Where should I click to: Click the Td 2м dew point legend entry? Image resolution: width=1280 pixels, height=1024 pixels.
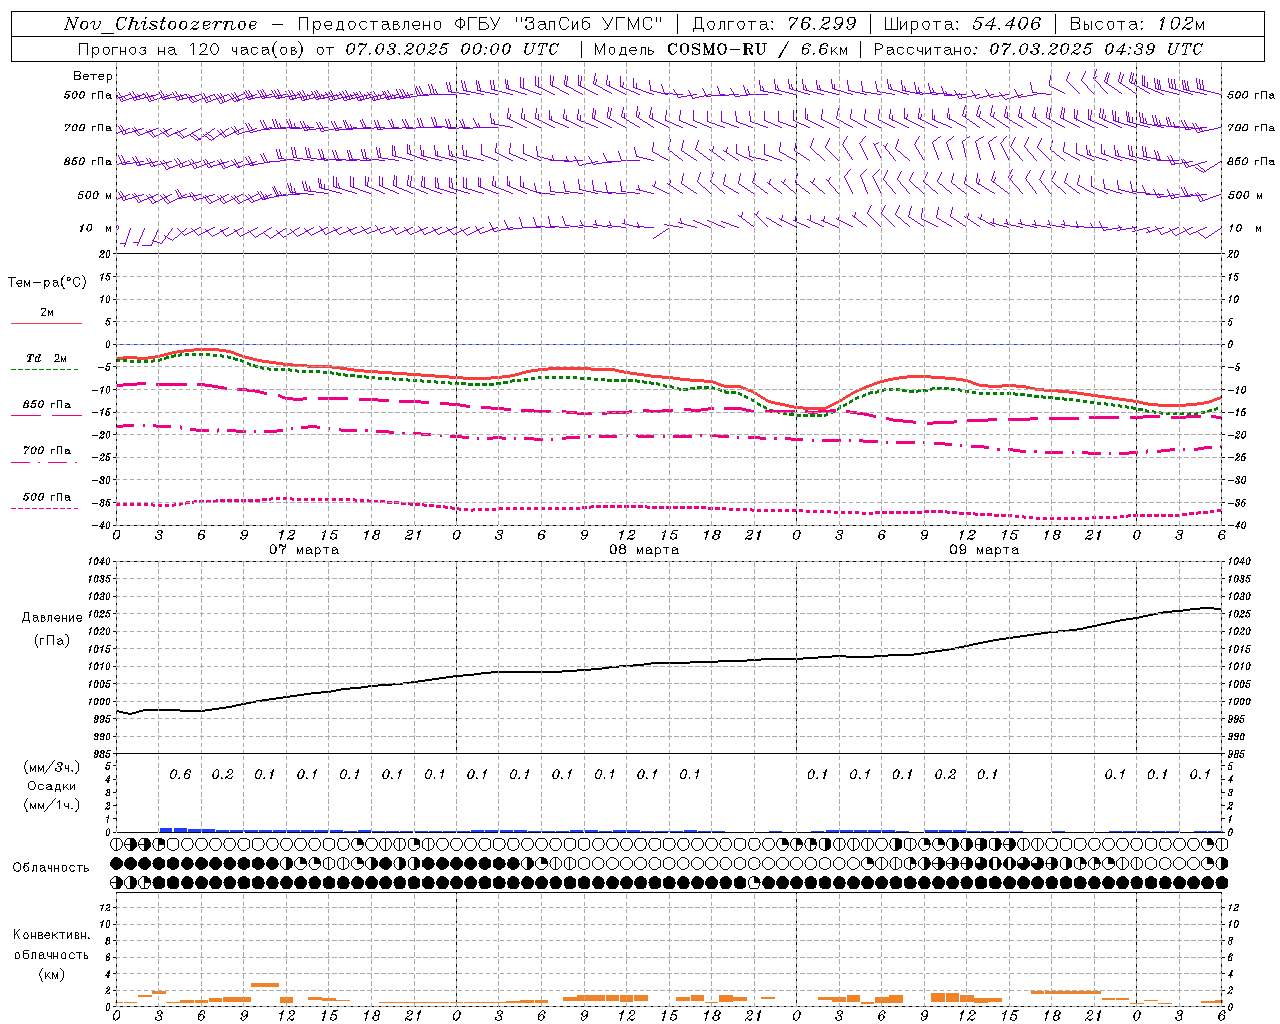tap(46, 358)
